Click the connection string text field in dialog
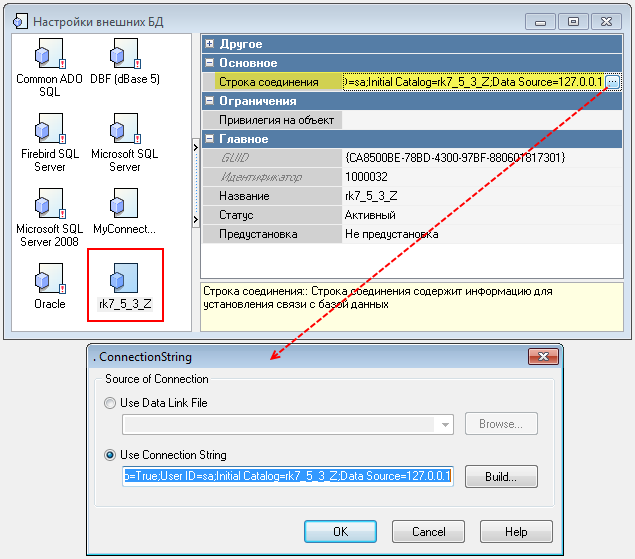Image resolution: width=635 pixels, height=559 pixels. point(288,477)
